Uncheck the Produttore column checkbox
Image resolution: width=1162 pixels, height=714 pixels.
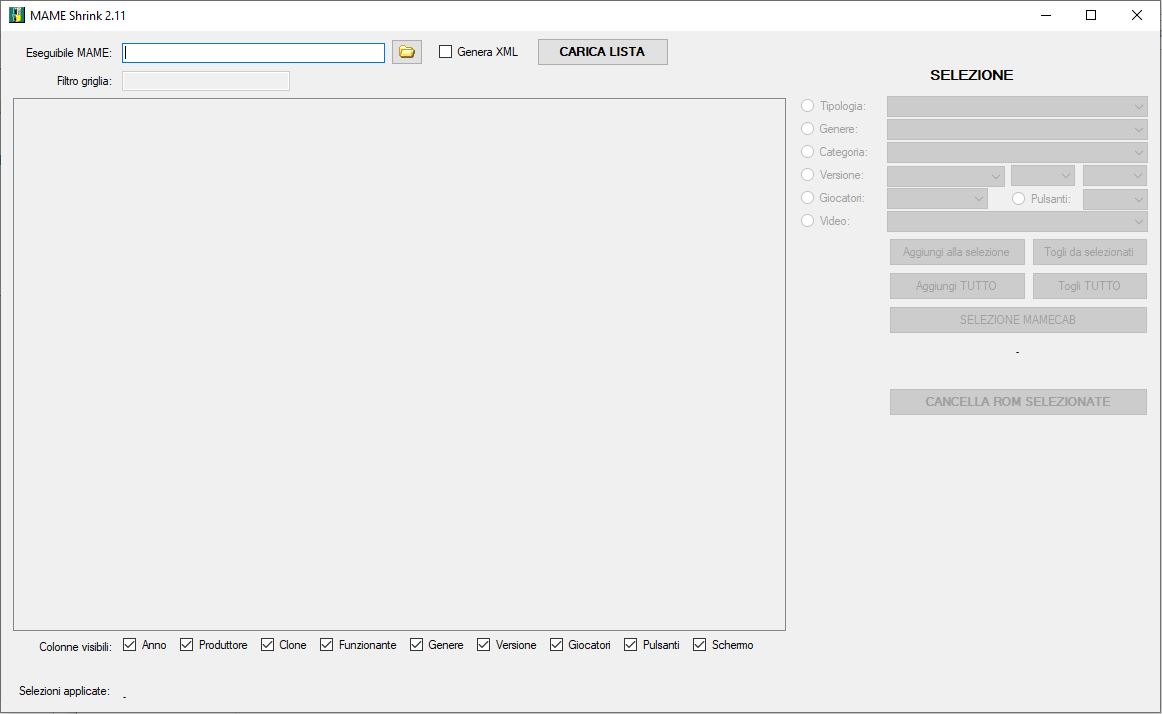pyautogui.click(x=187, y=645)
